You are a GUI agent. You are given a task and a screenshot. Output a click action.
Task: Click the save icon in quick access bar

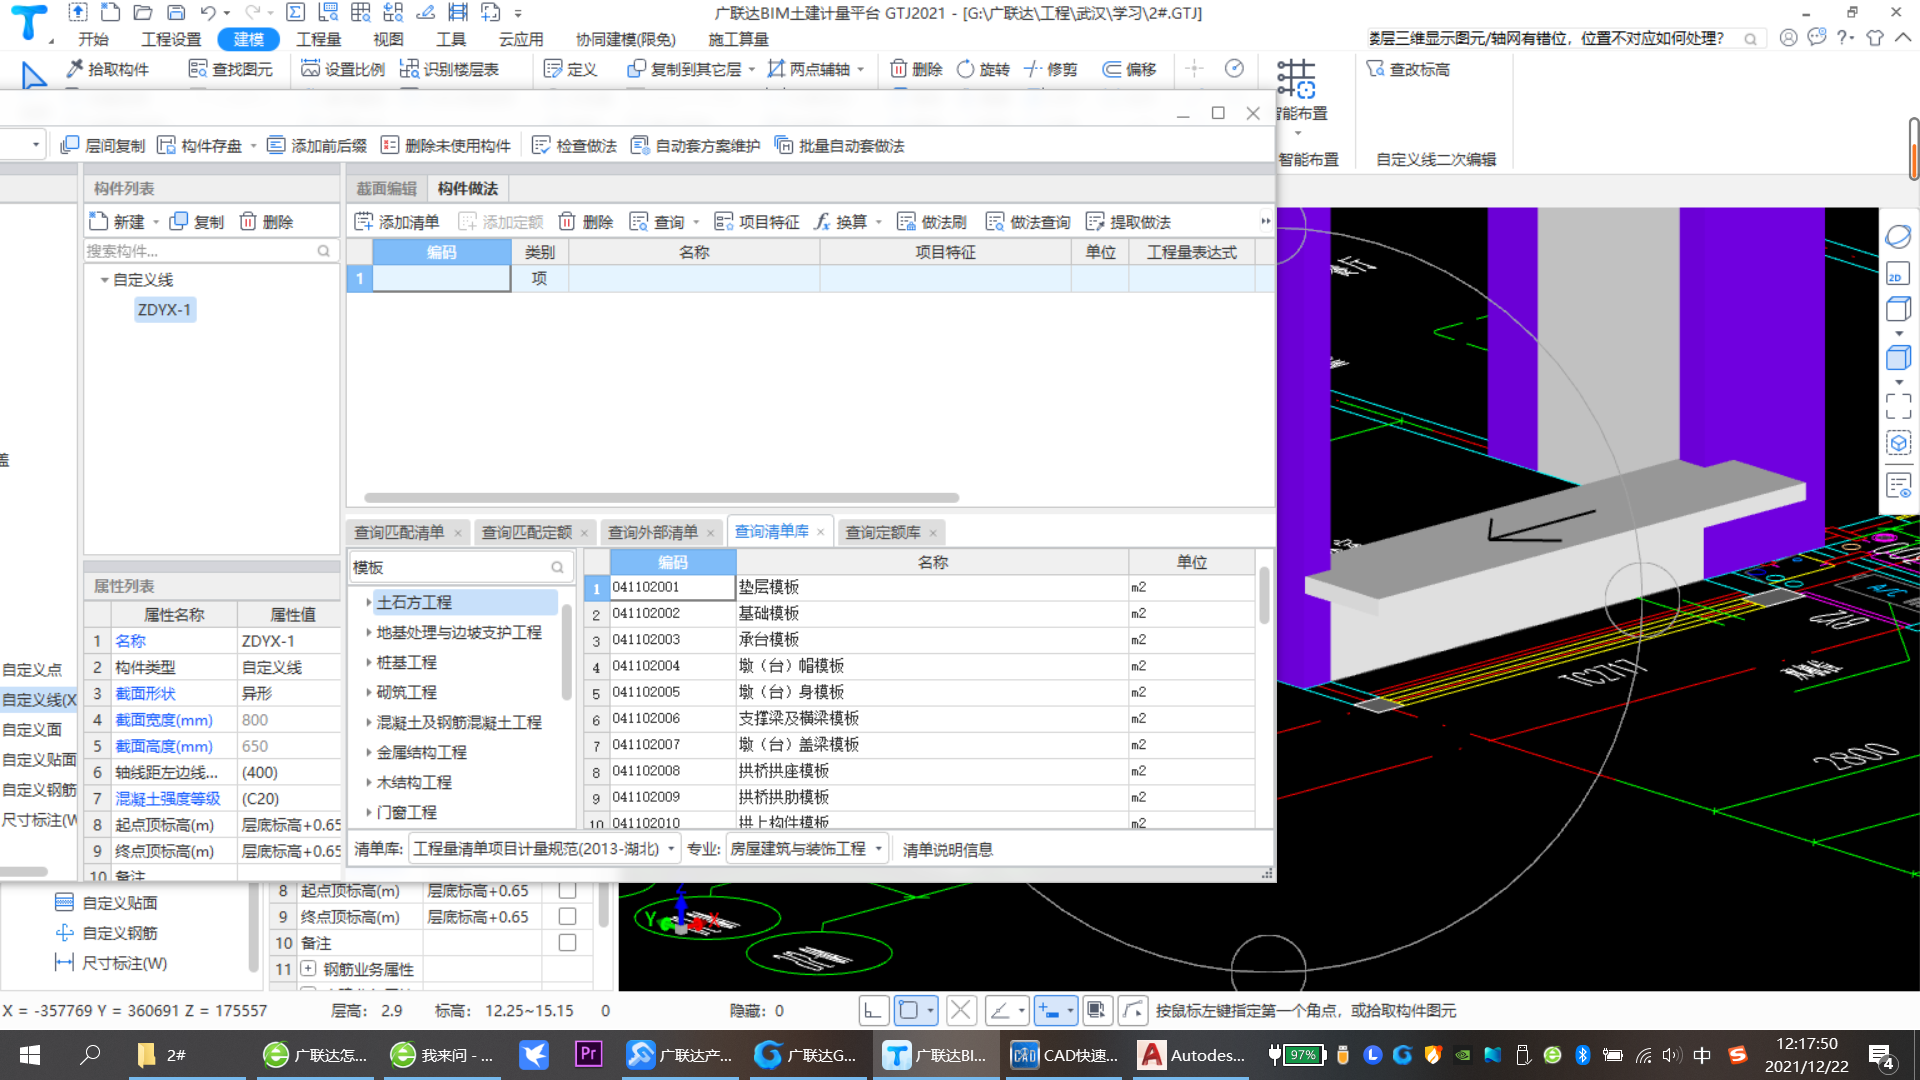[176, 13]
